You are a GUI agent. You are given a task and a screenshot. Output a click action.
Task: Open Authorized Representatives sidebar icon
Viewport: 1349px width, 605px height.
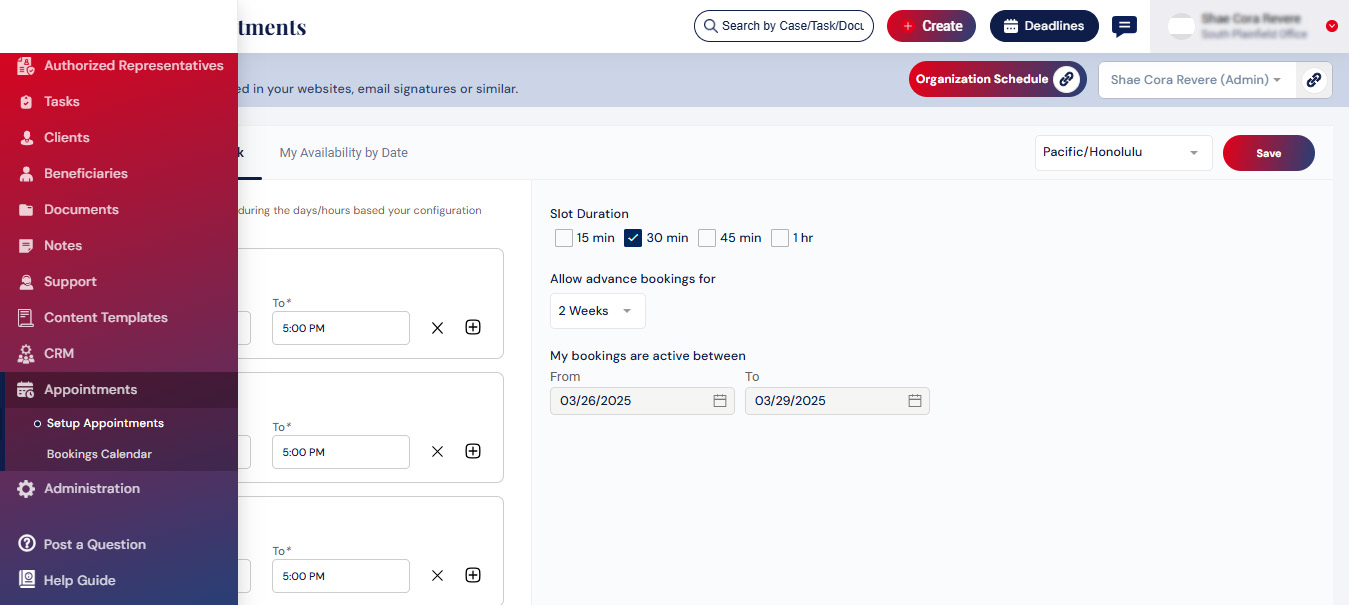coord(26,66)
